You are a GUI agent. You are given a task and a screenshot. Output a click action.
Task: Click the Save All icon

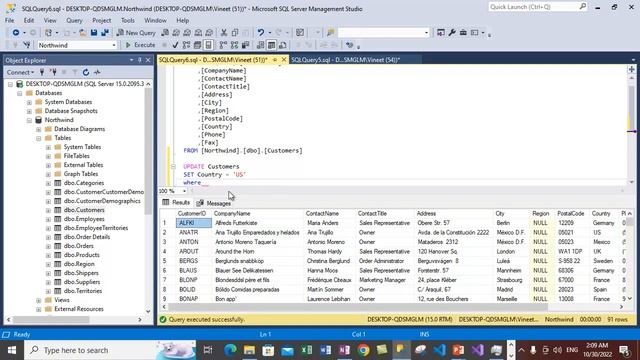(x=105, y=33)
